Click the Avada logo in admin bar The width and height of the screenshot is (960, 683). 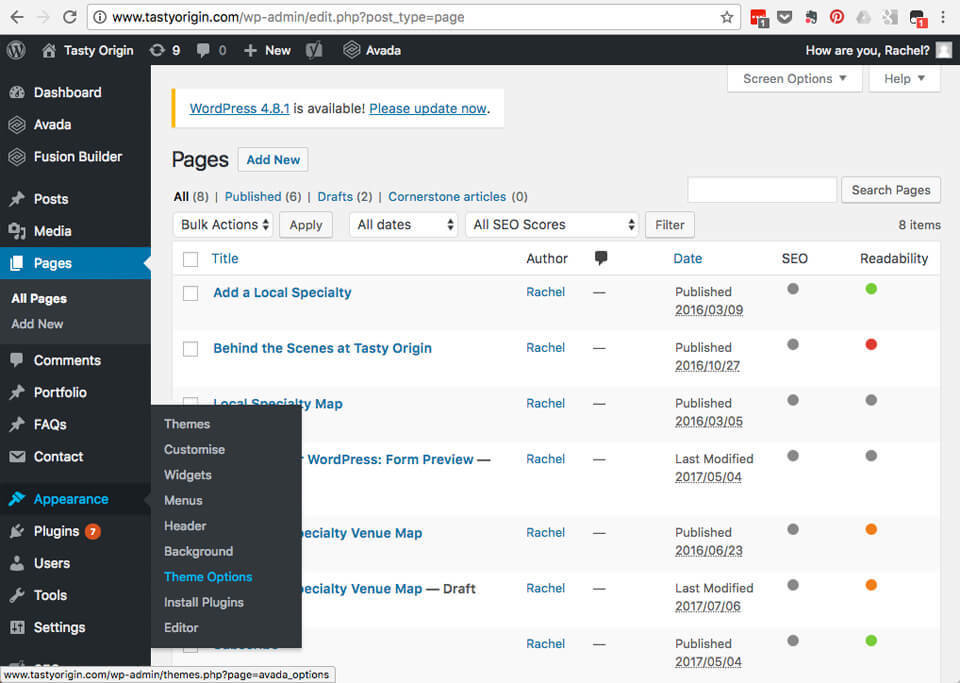point(351,50)
